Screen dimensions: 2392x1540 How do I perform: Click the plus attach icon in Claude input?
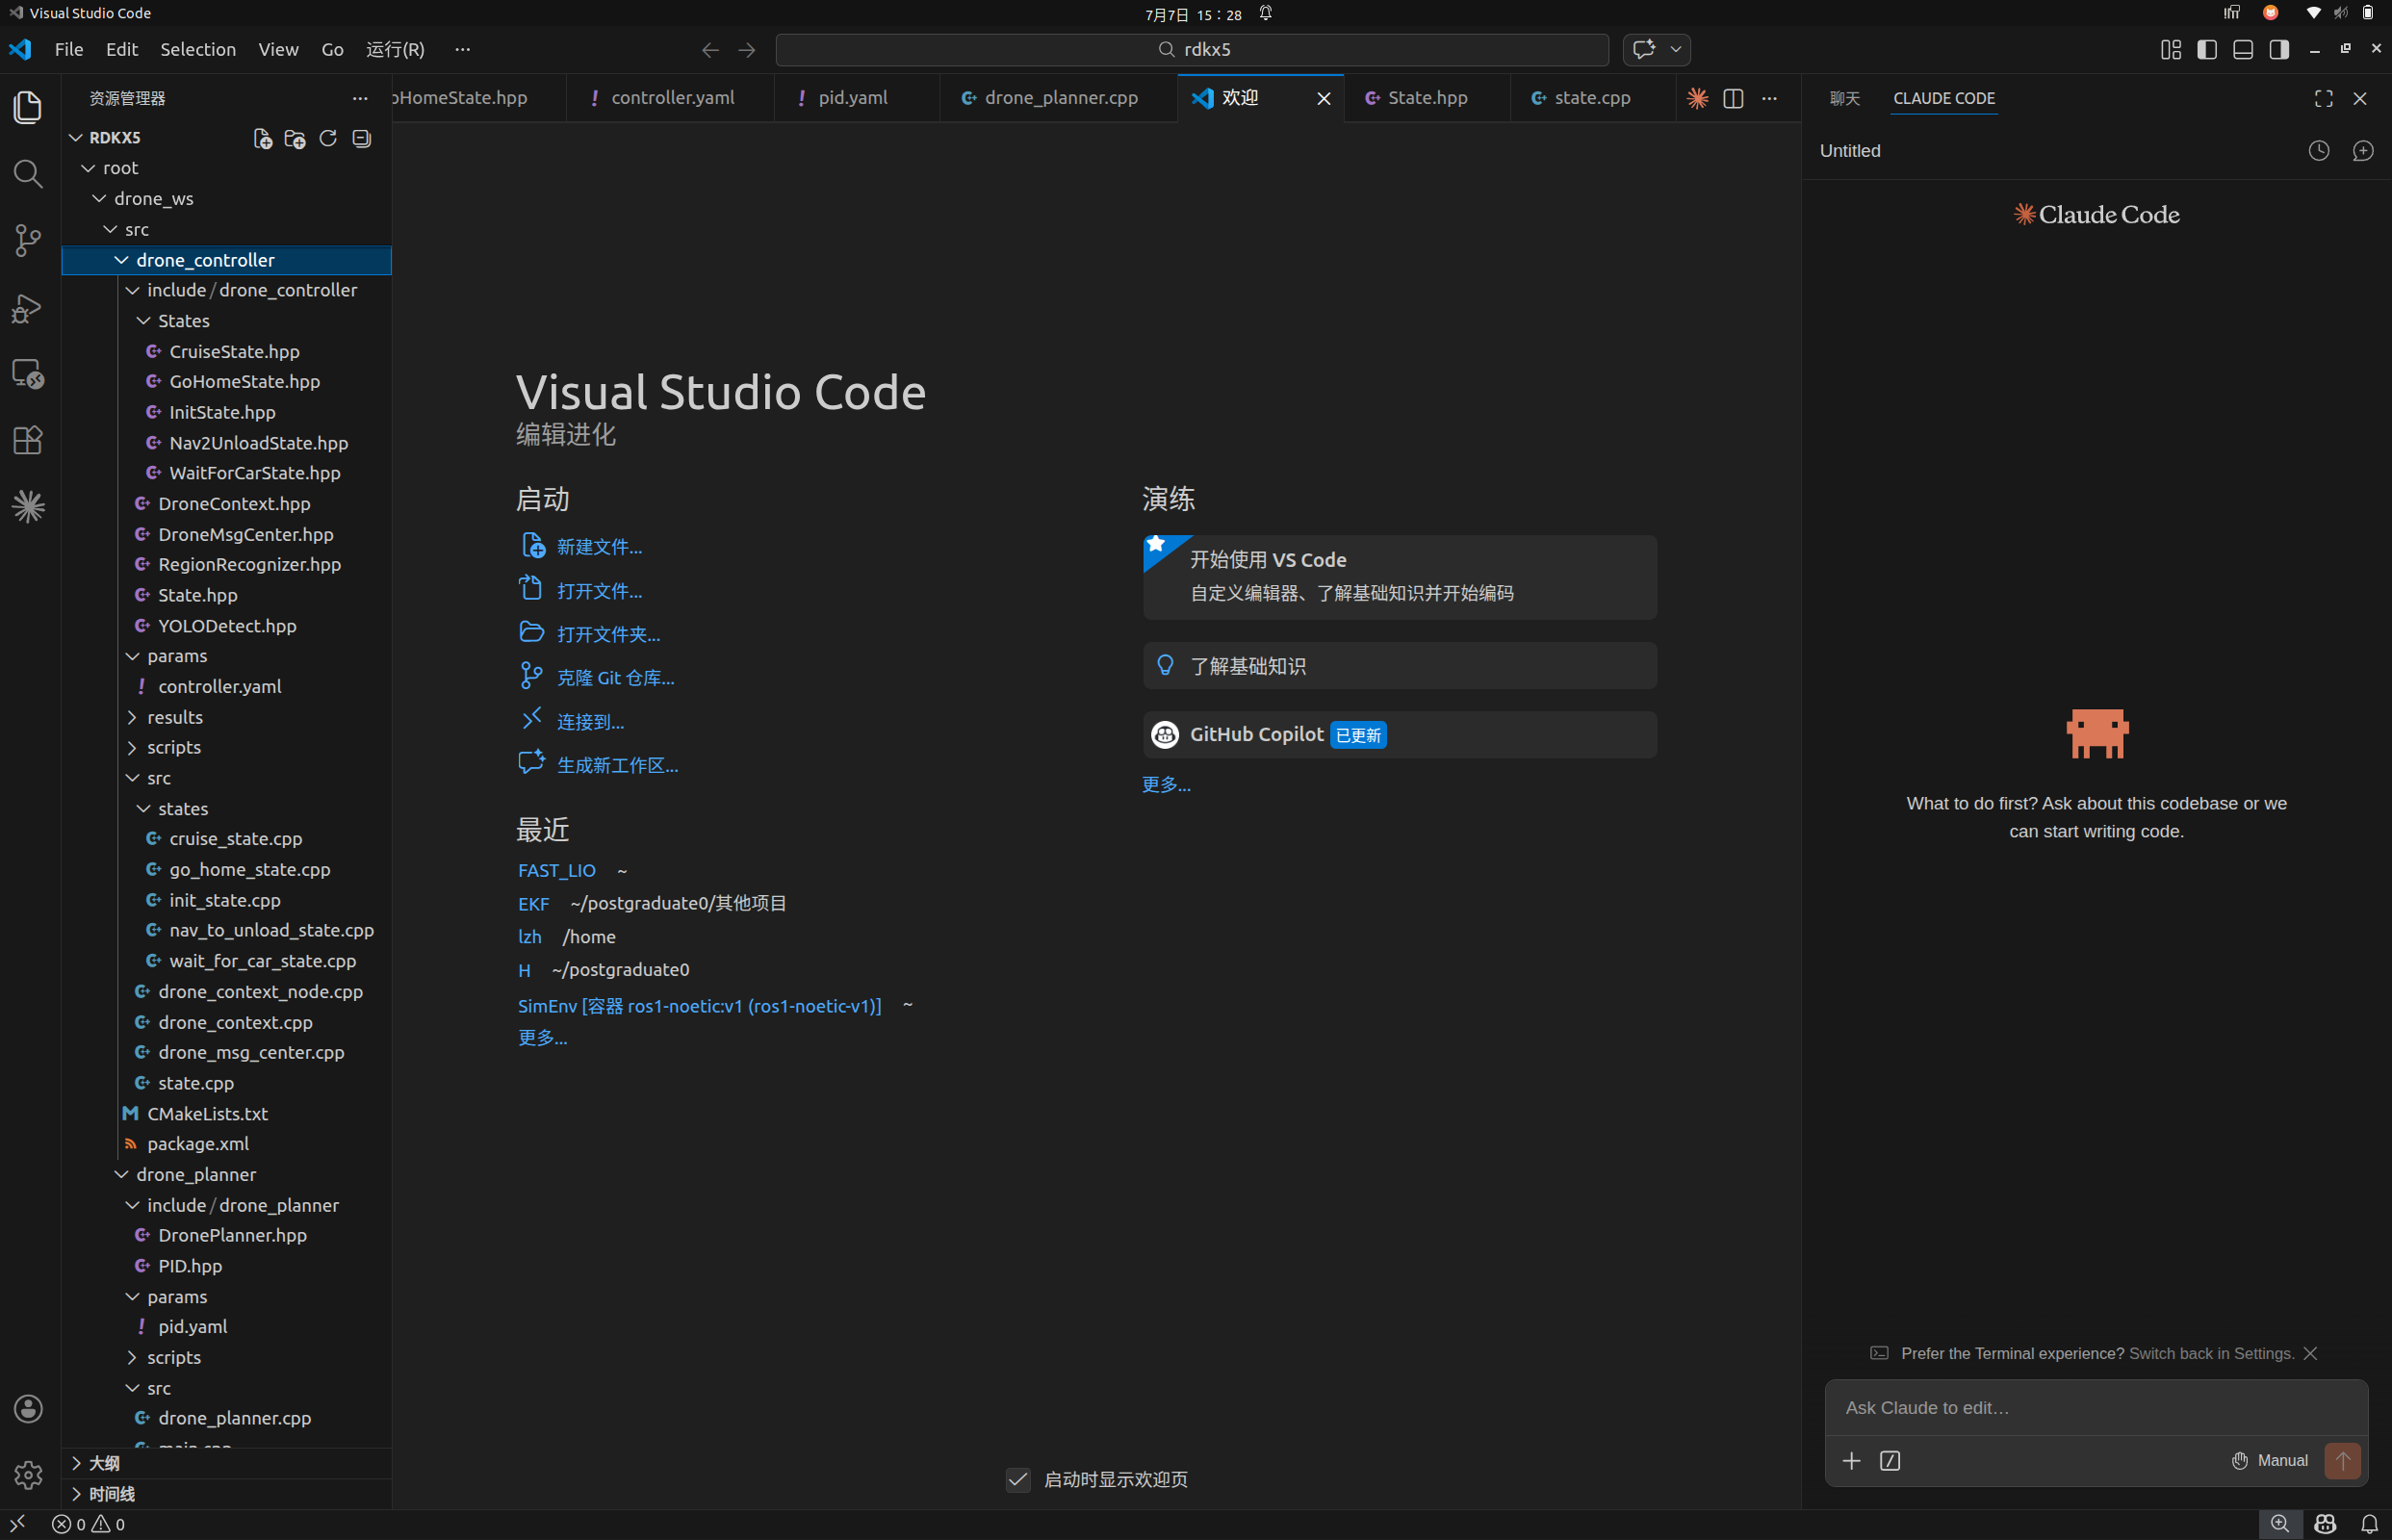pyautogui.click(x=1852, y=1461)
